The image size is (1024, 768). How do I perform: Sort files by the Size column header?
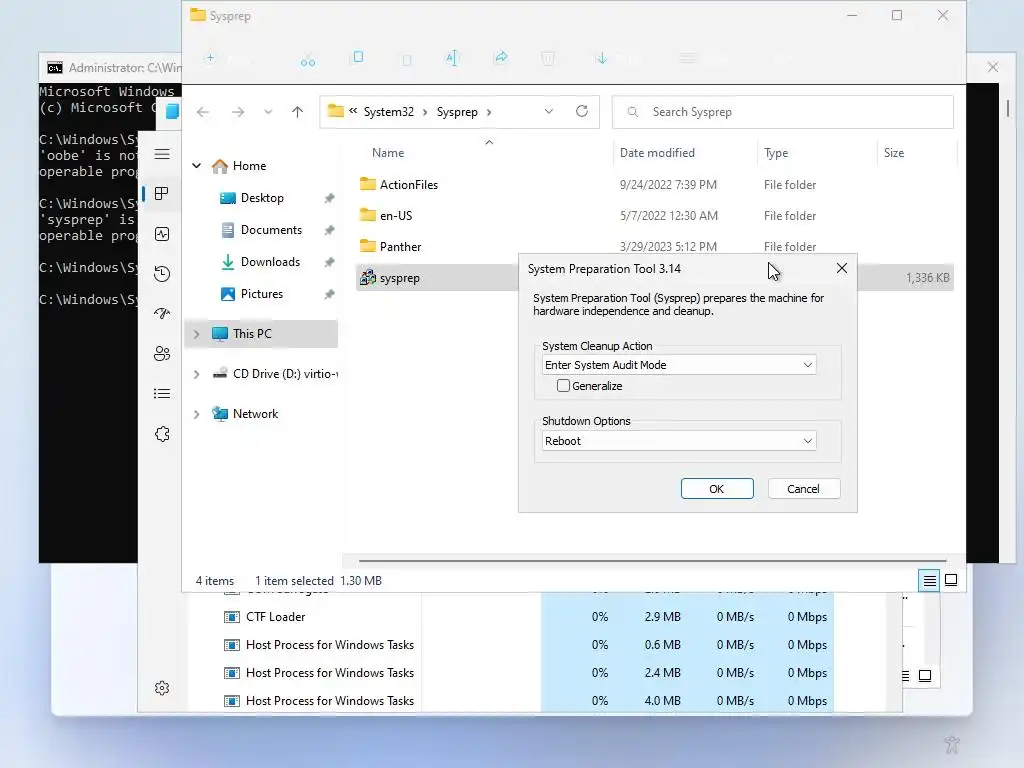point(894,153)
